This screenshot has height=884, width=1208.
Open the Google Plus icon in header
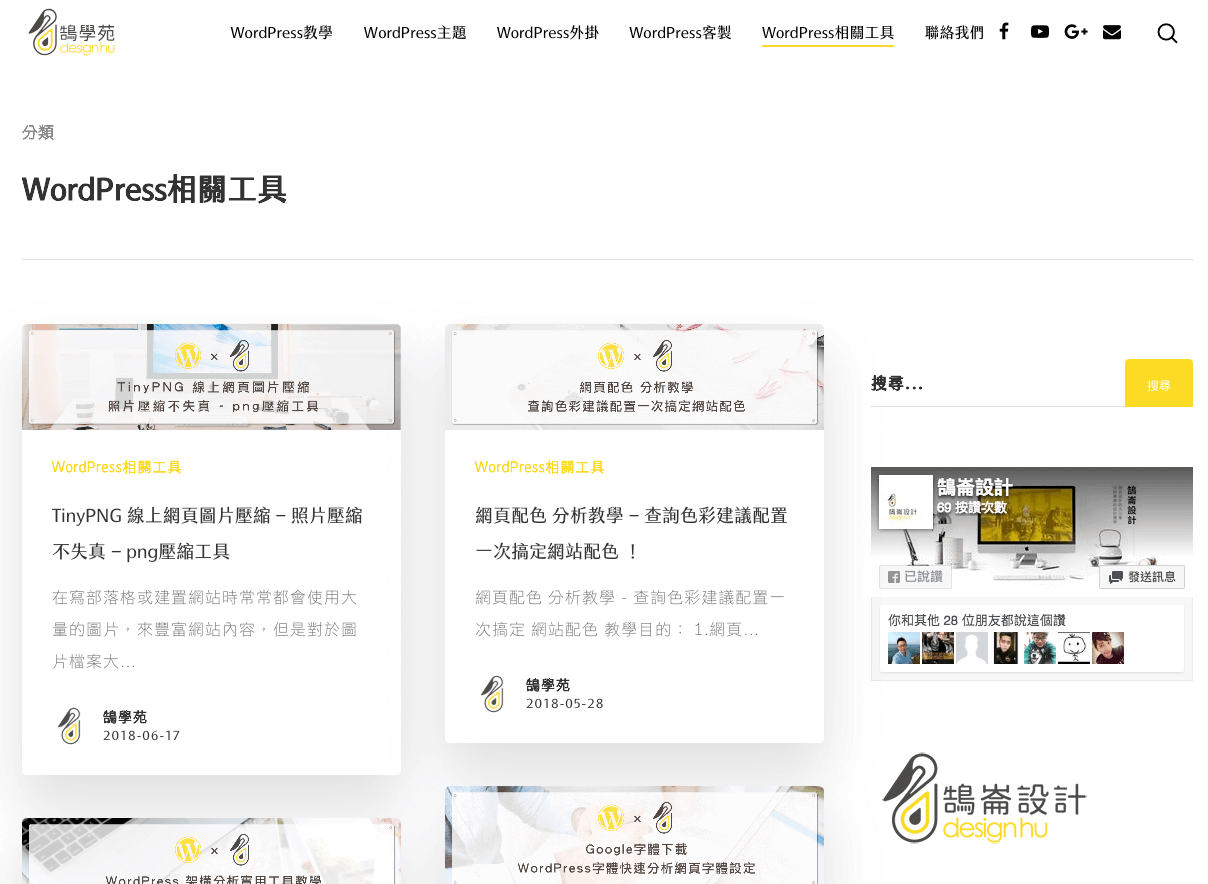click(x=1076, y=32)
